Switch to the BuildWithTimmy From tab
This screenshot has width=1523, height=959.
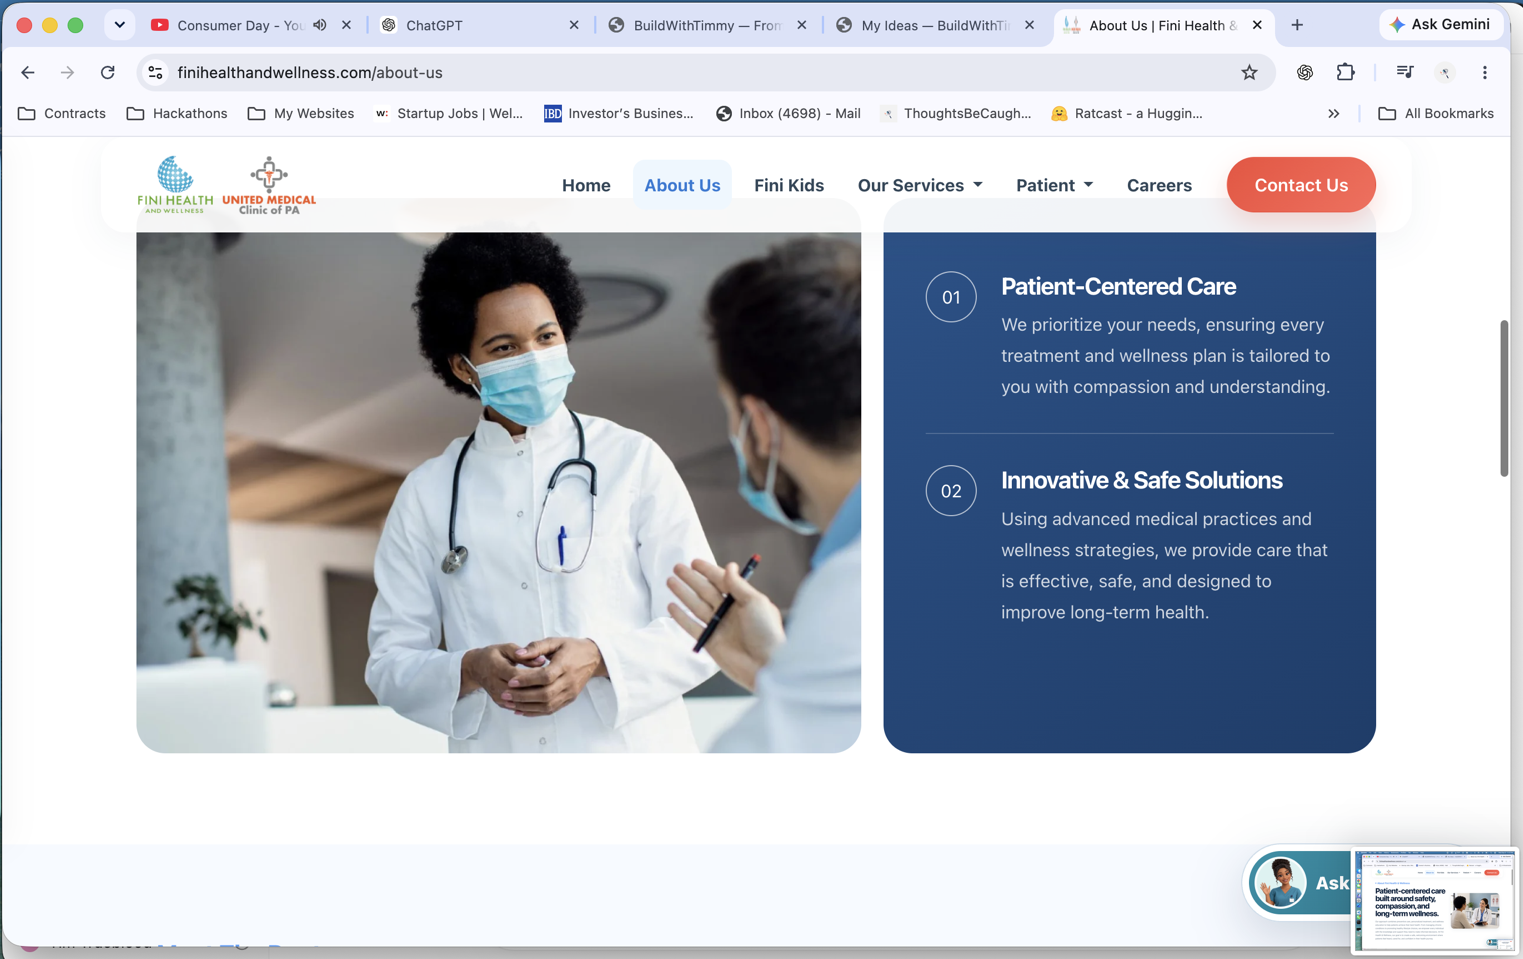tap(707, 25)
